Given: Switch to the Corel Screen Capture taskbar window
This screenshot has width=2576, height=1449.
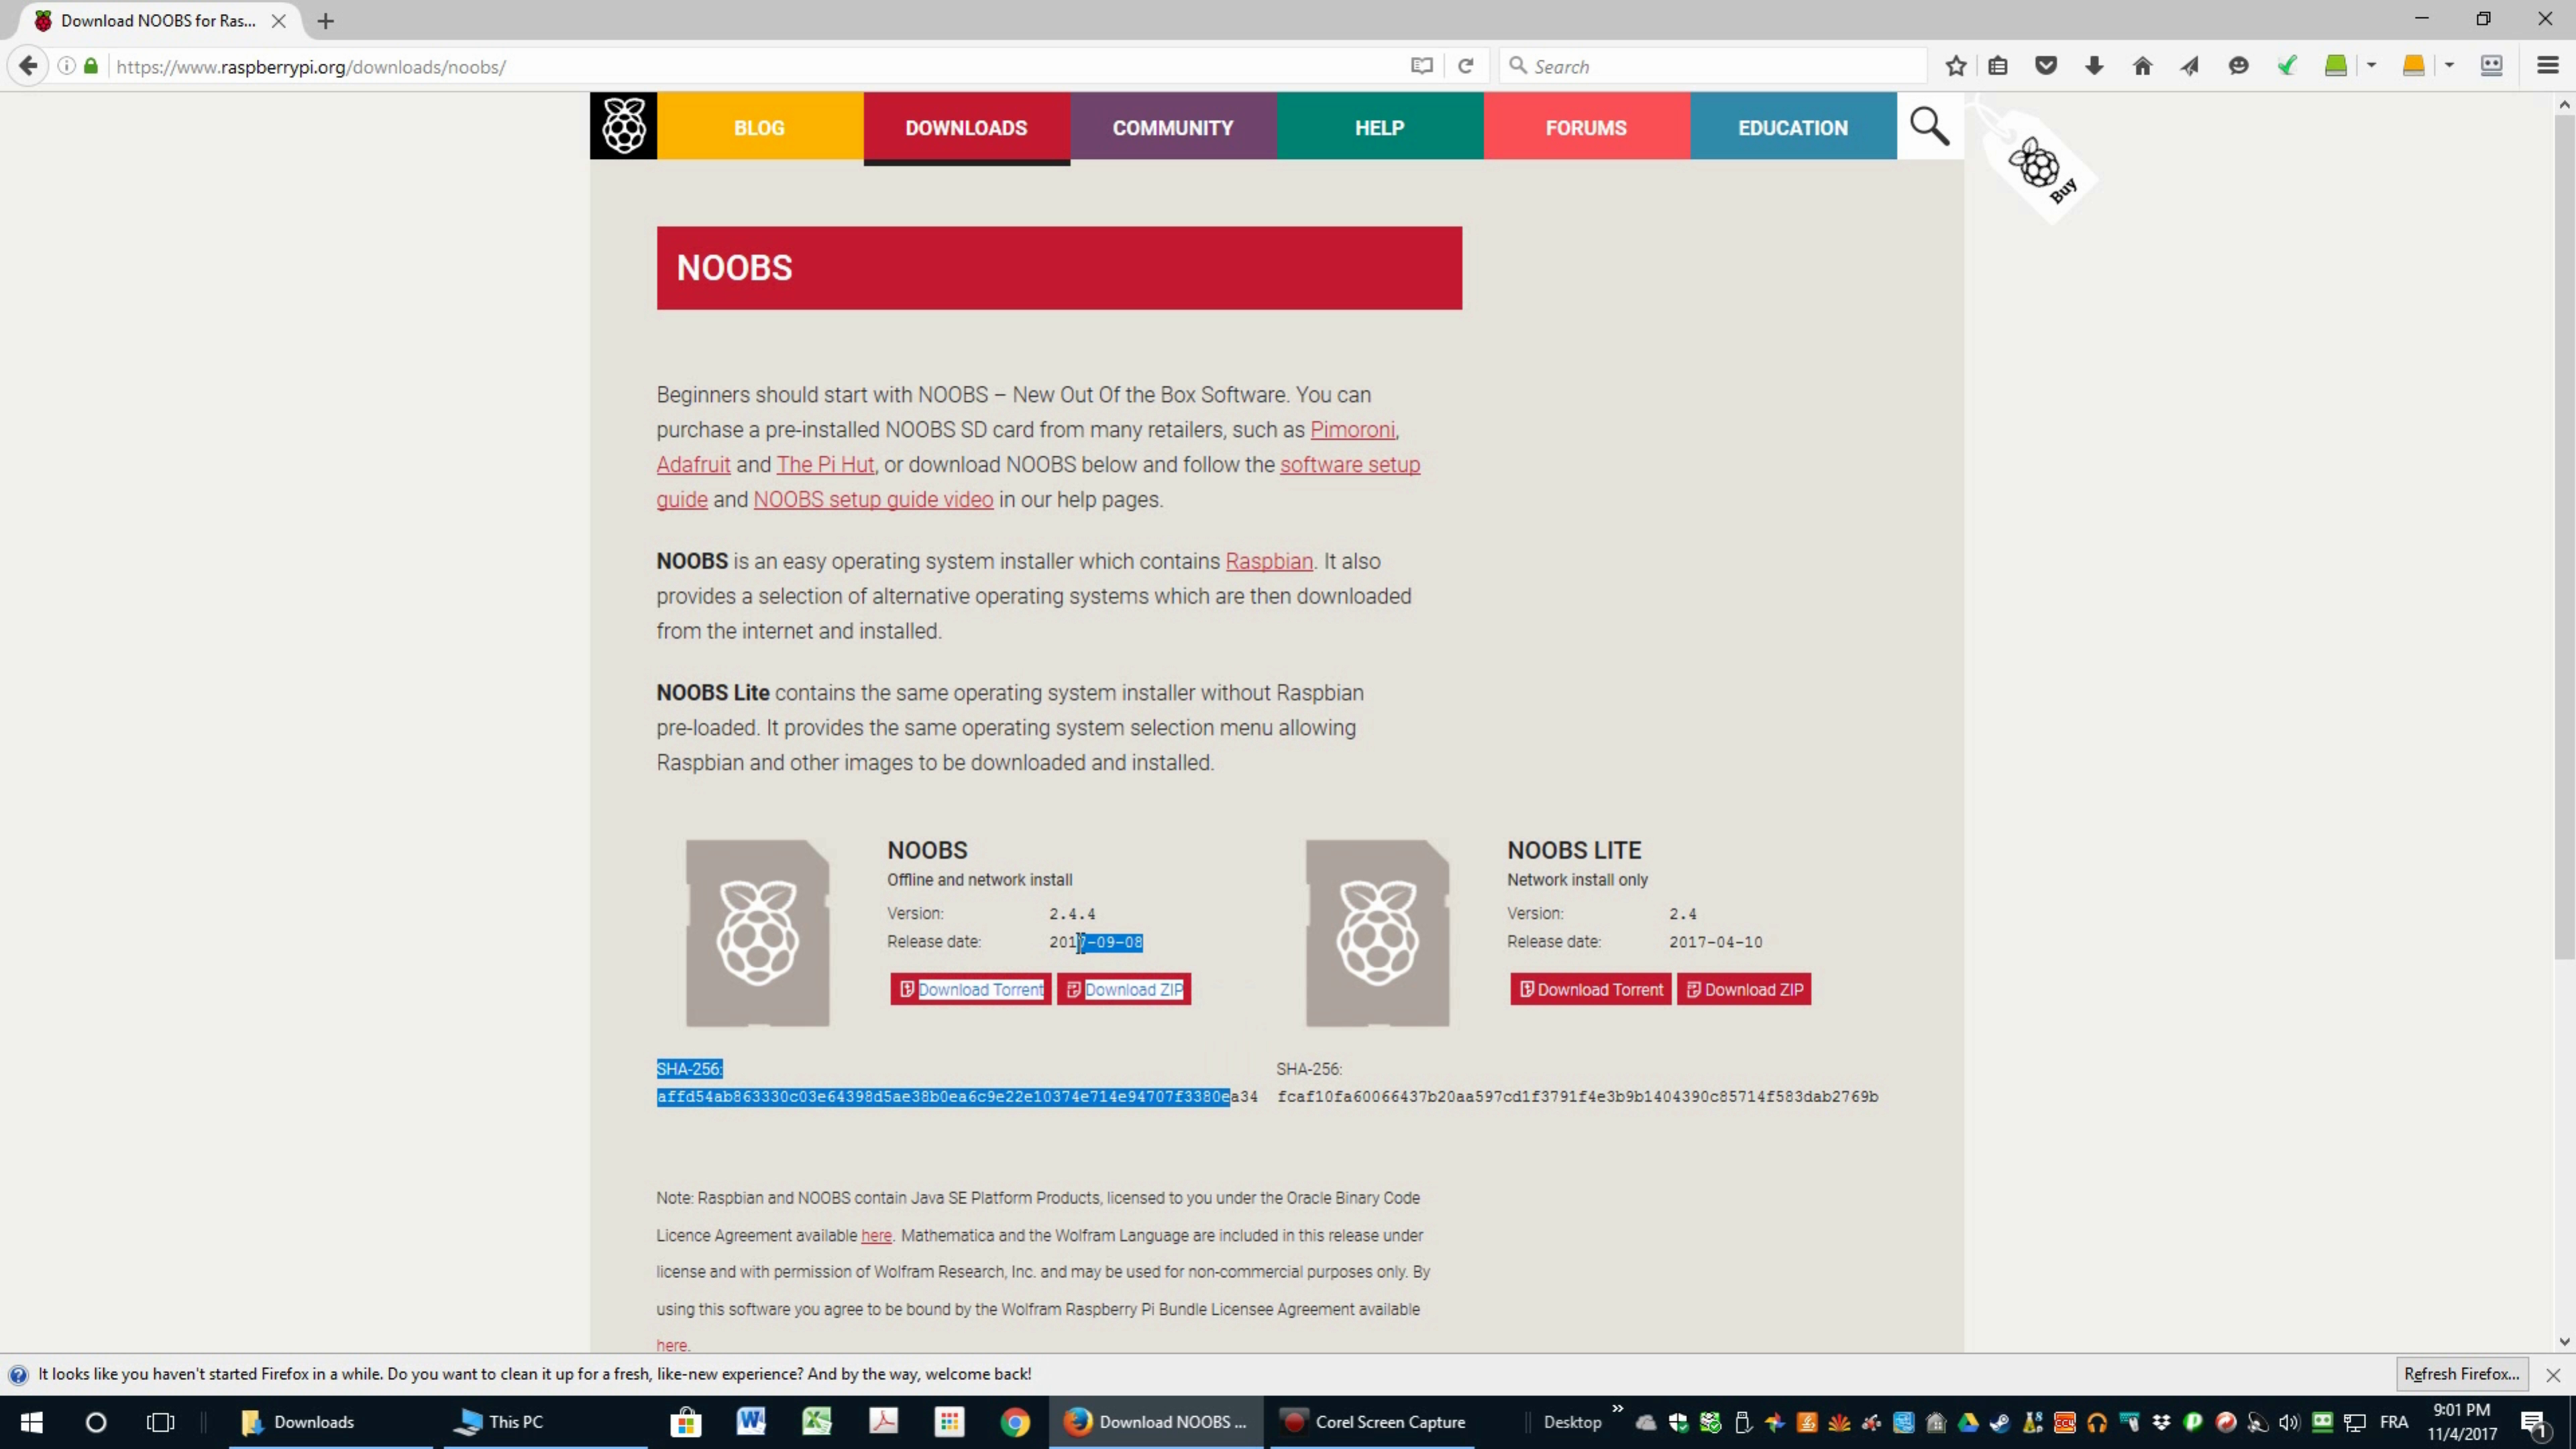Looking at the screenshot, I should click(x=1373, y=1422).
